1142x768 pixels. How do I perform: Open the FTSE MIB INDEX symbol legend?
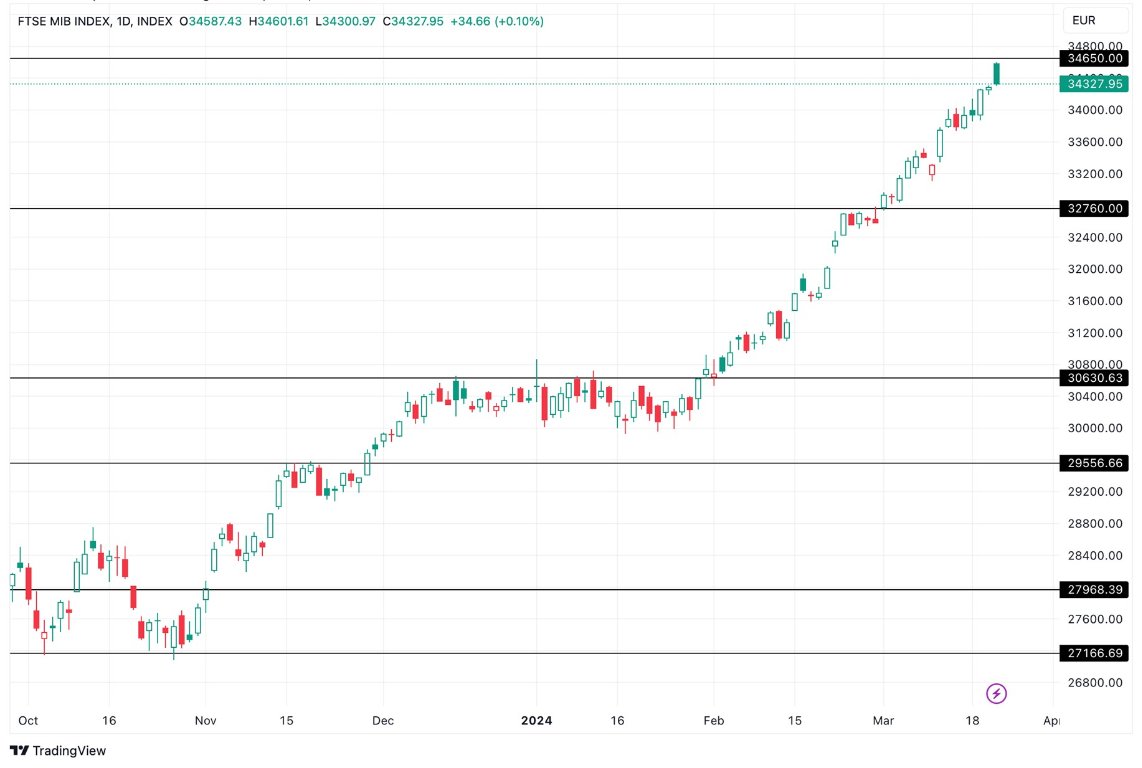[62, 19]
